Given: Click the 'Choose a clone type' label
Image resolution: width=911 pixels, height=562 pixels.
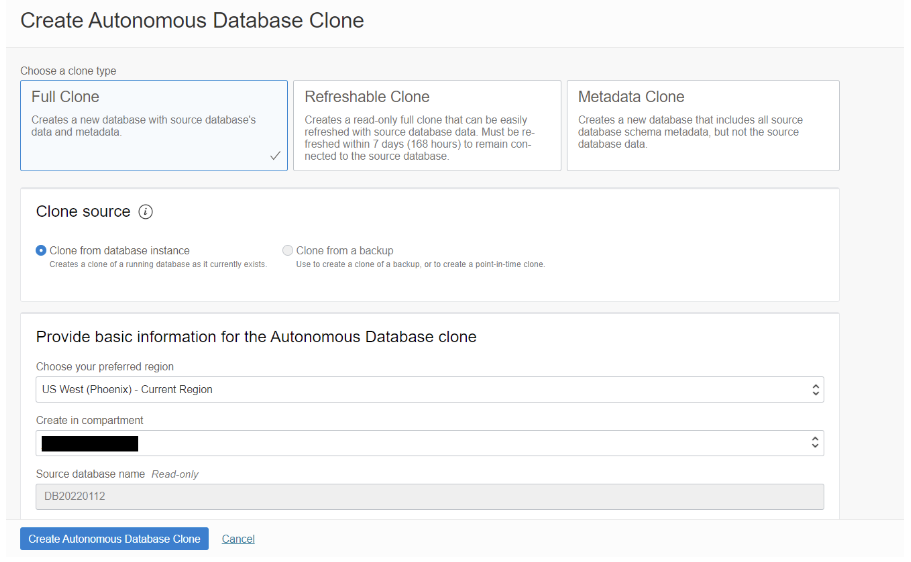Looking at the screenshot, I should click(x=68, y=71).
